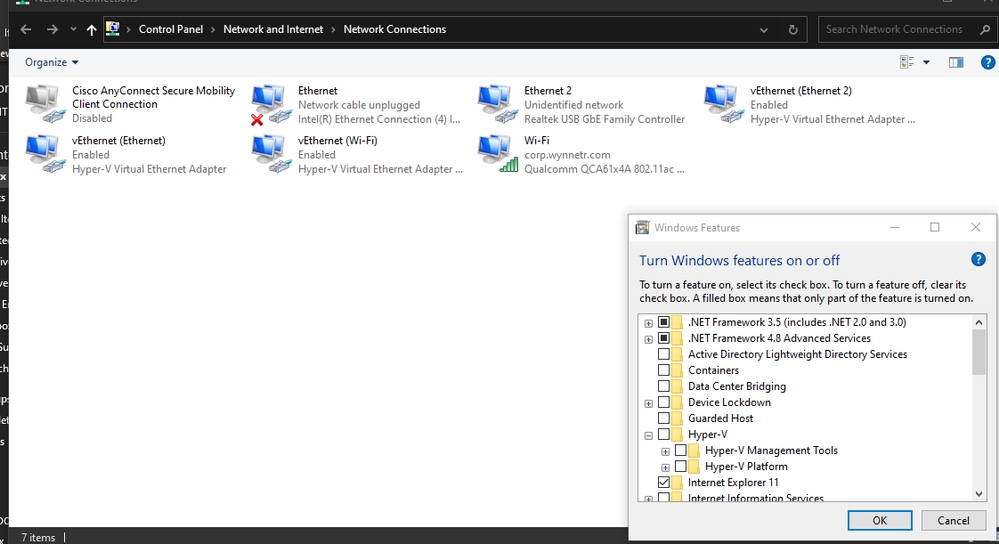Open view options dropdown arrow
Viewport: 999px width, 544px height.
[x=926, y=62]
